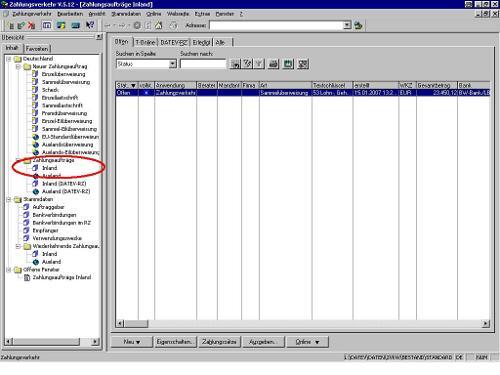This screenshot has height=375, width=500.
Task: Open the Extras menu
Action: [x=202, y=14]
